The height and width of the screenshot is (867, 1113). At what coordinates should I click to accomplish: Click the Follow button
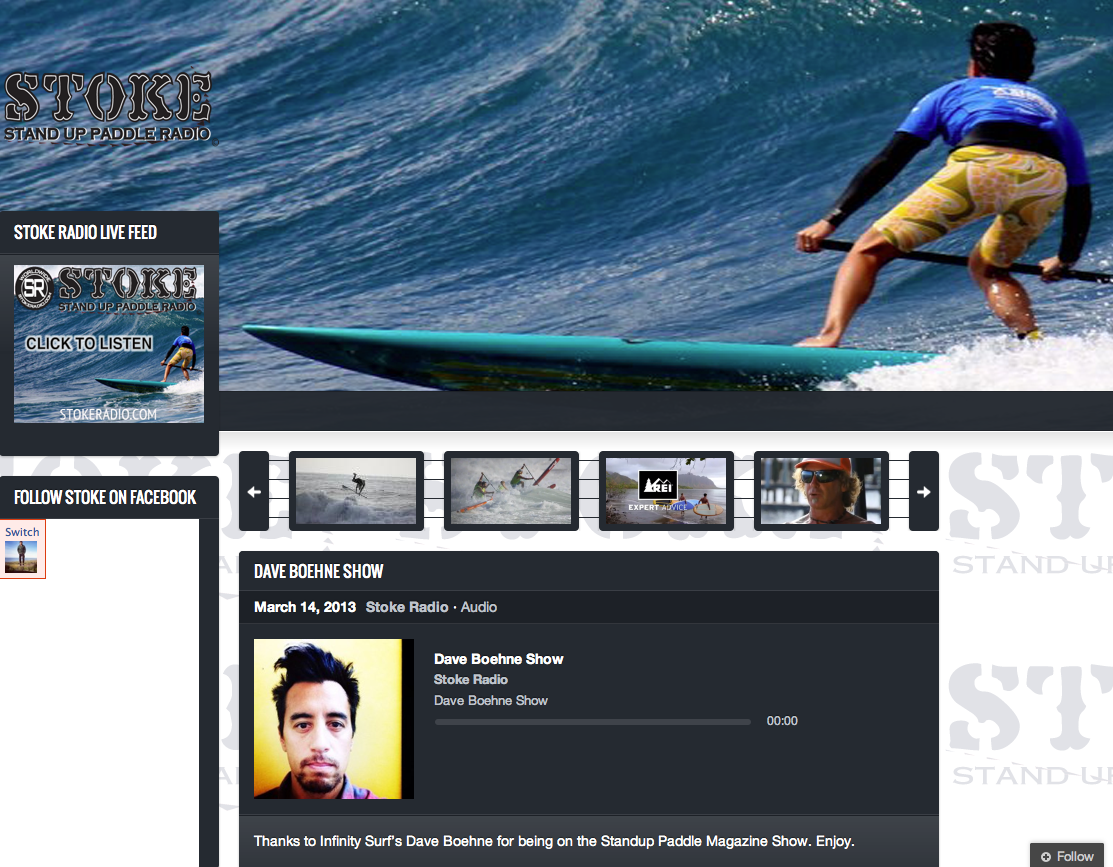click(1067, 856)
